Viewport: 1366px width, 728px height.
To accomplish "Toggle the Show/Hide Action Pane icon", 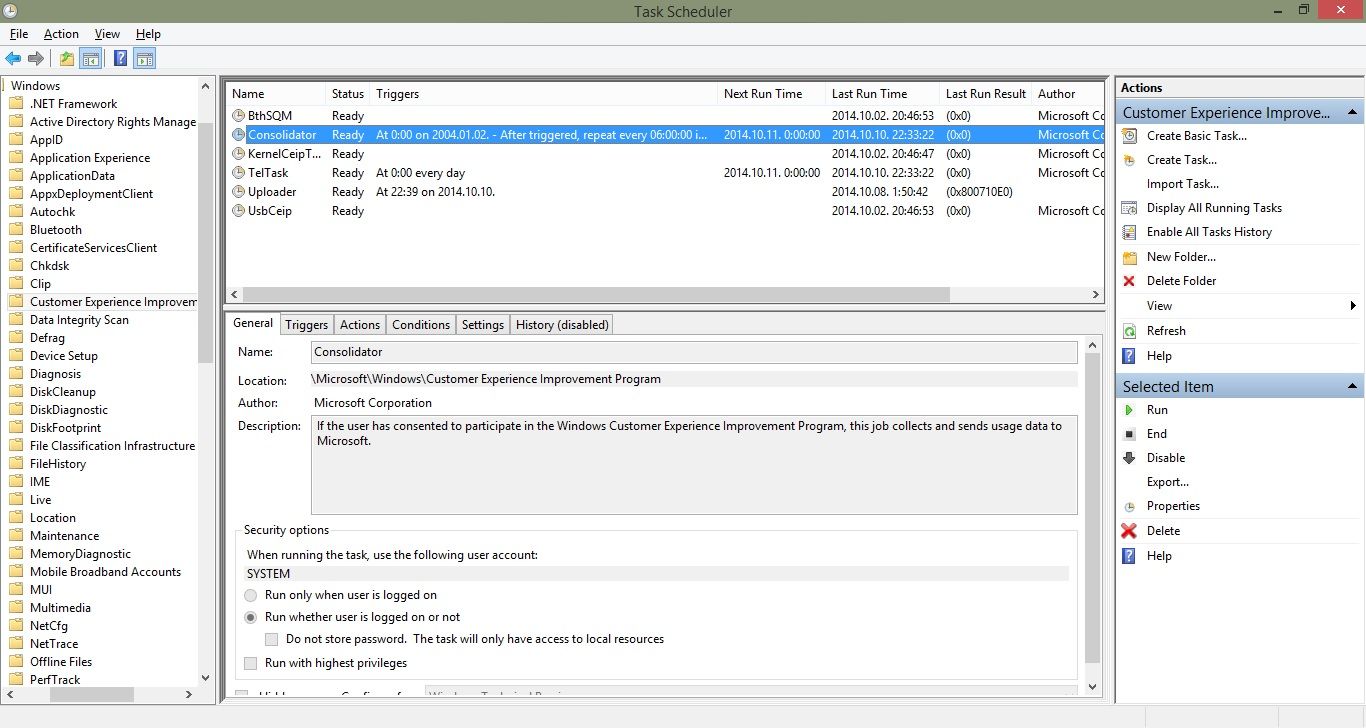I will coord(144,59).
